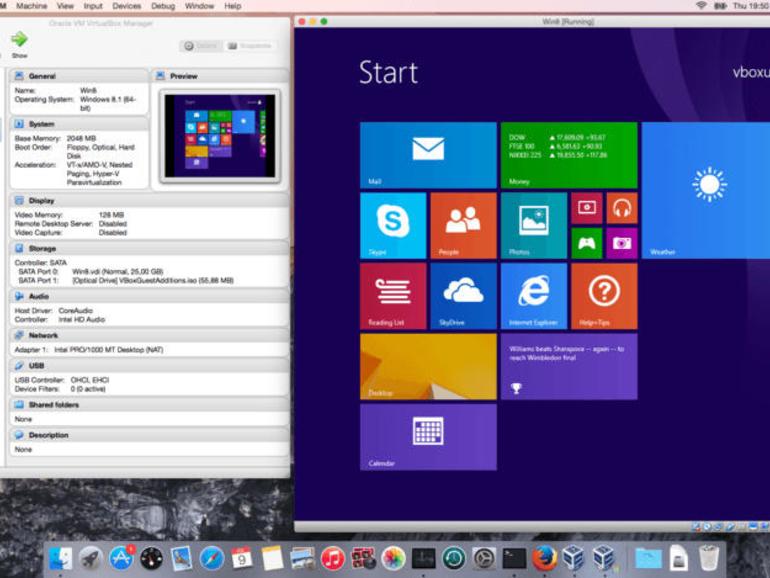Click the vboxuser account name
The image size is (770, 578).
click(x=751, y=72)
